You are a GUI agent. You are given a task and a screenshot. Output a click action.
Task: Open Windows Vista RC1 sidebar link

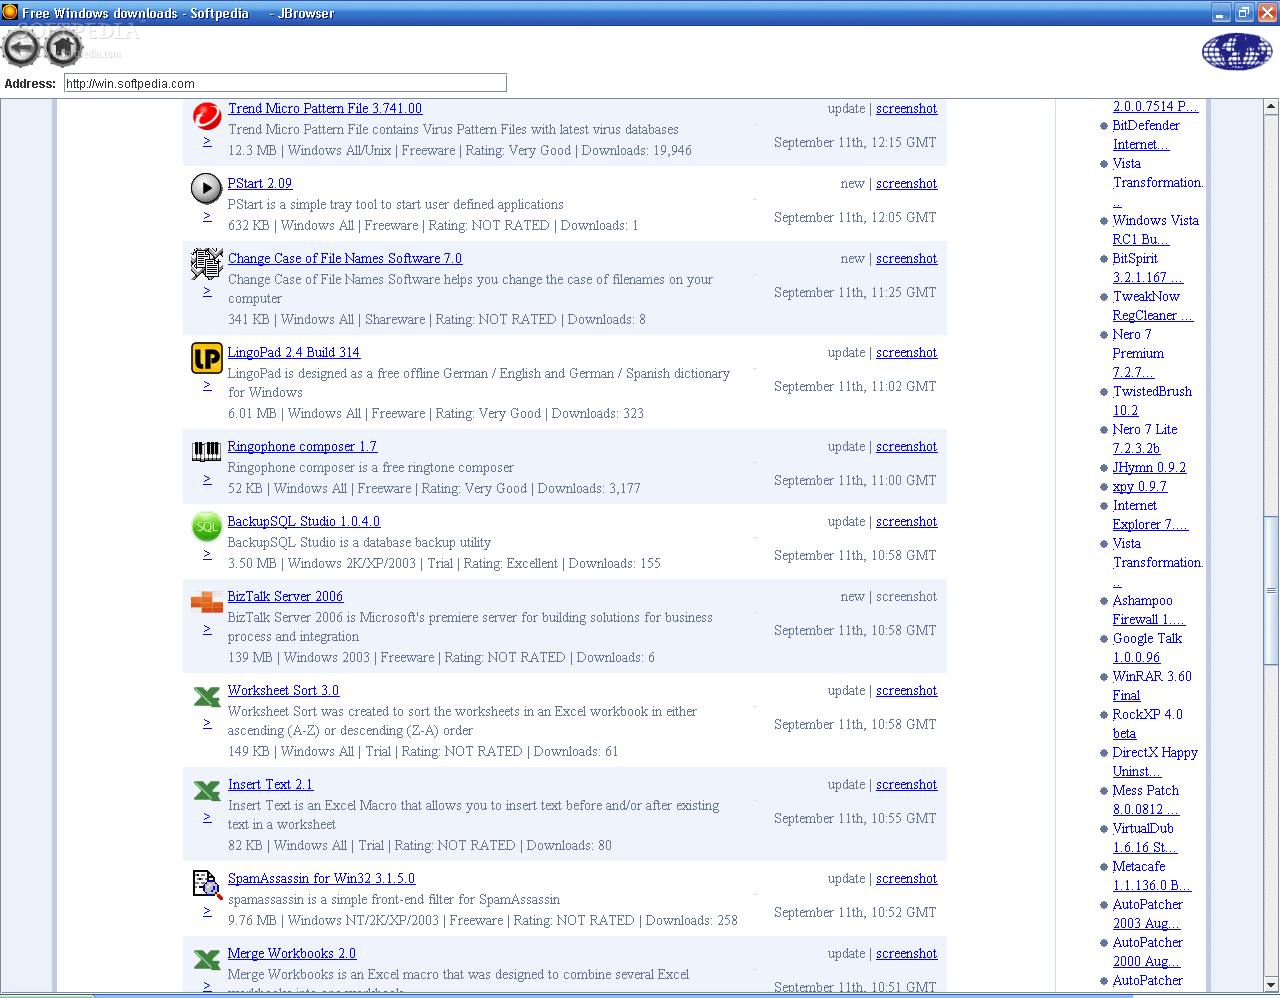coord(1155,230)
